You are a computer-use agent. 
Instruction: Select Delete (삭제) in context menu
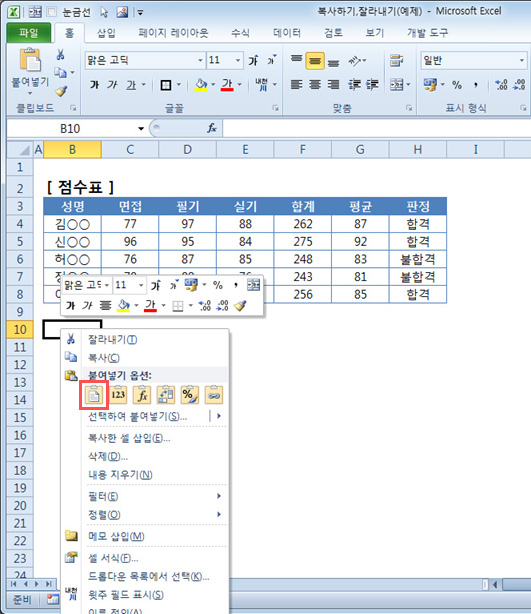coord(145,456)
